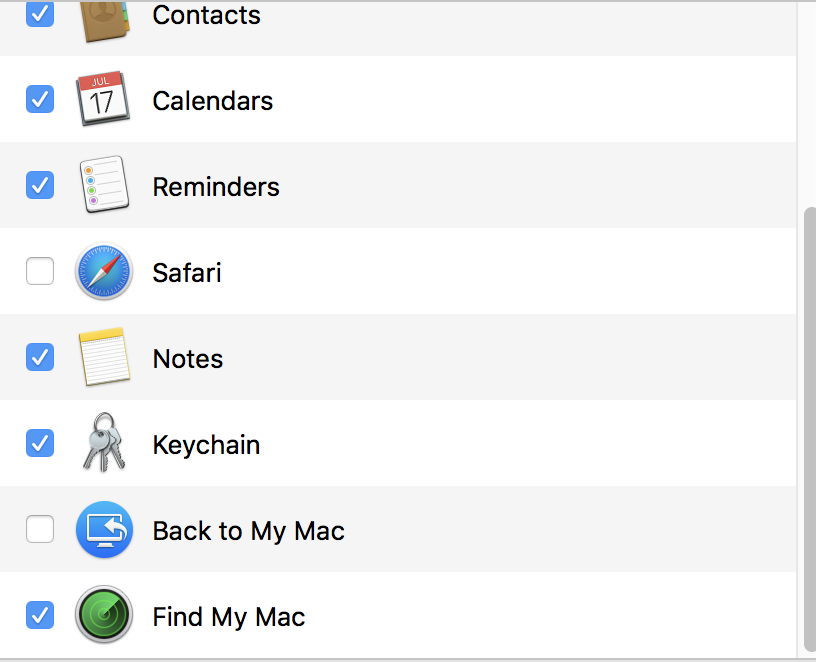The width and height of the screenshot is (816, 662).
Task: Uncheck the Contacts checkbox
Action: [x=40, y=14]
